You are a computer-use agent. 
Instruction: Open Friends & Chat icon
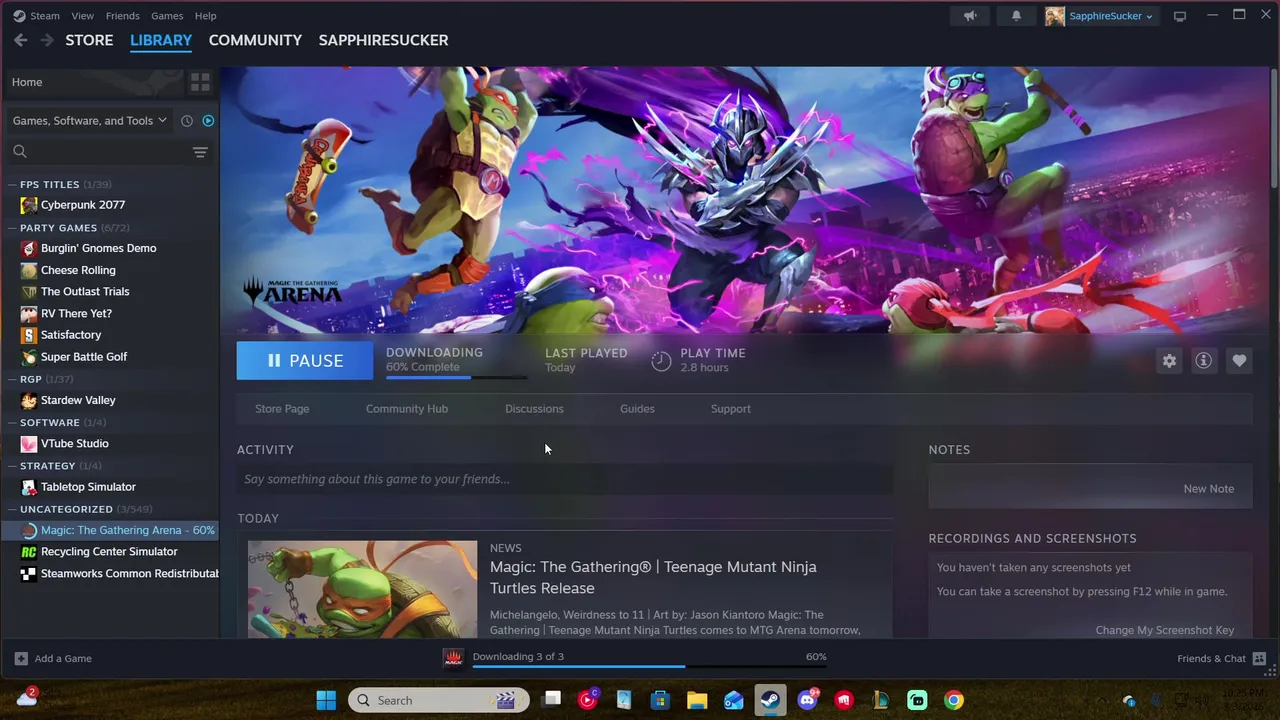pyautogui.click(x=1259, y=659)
